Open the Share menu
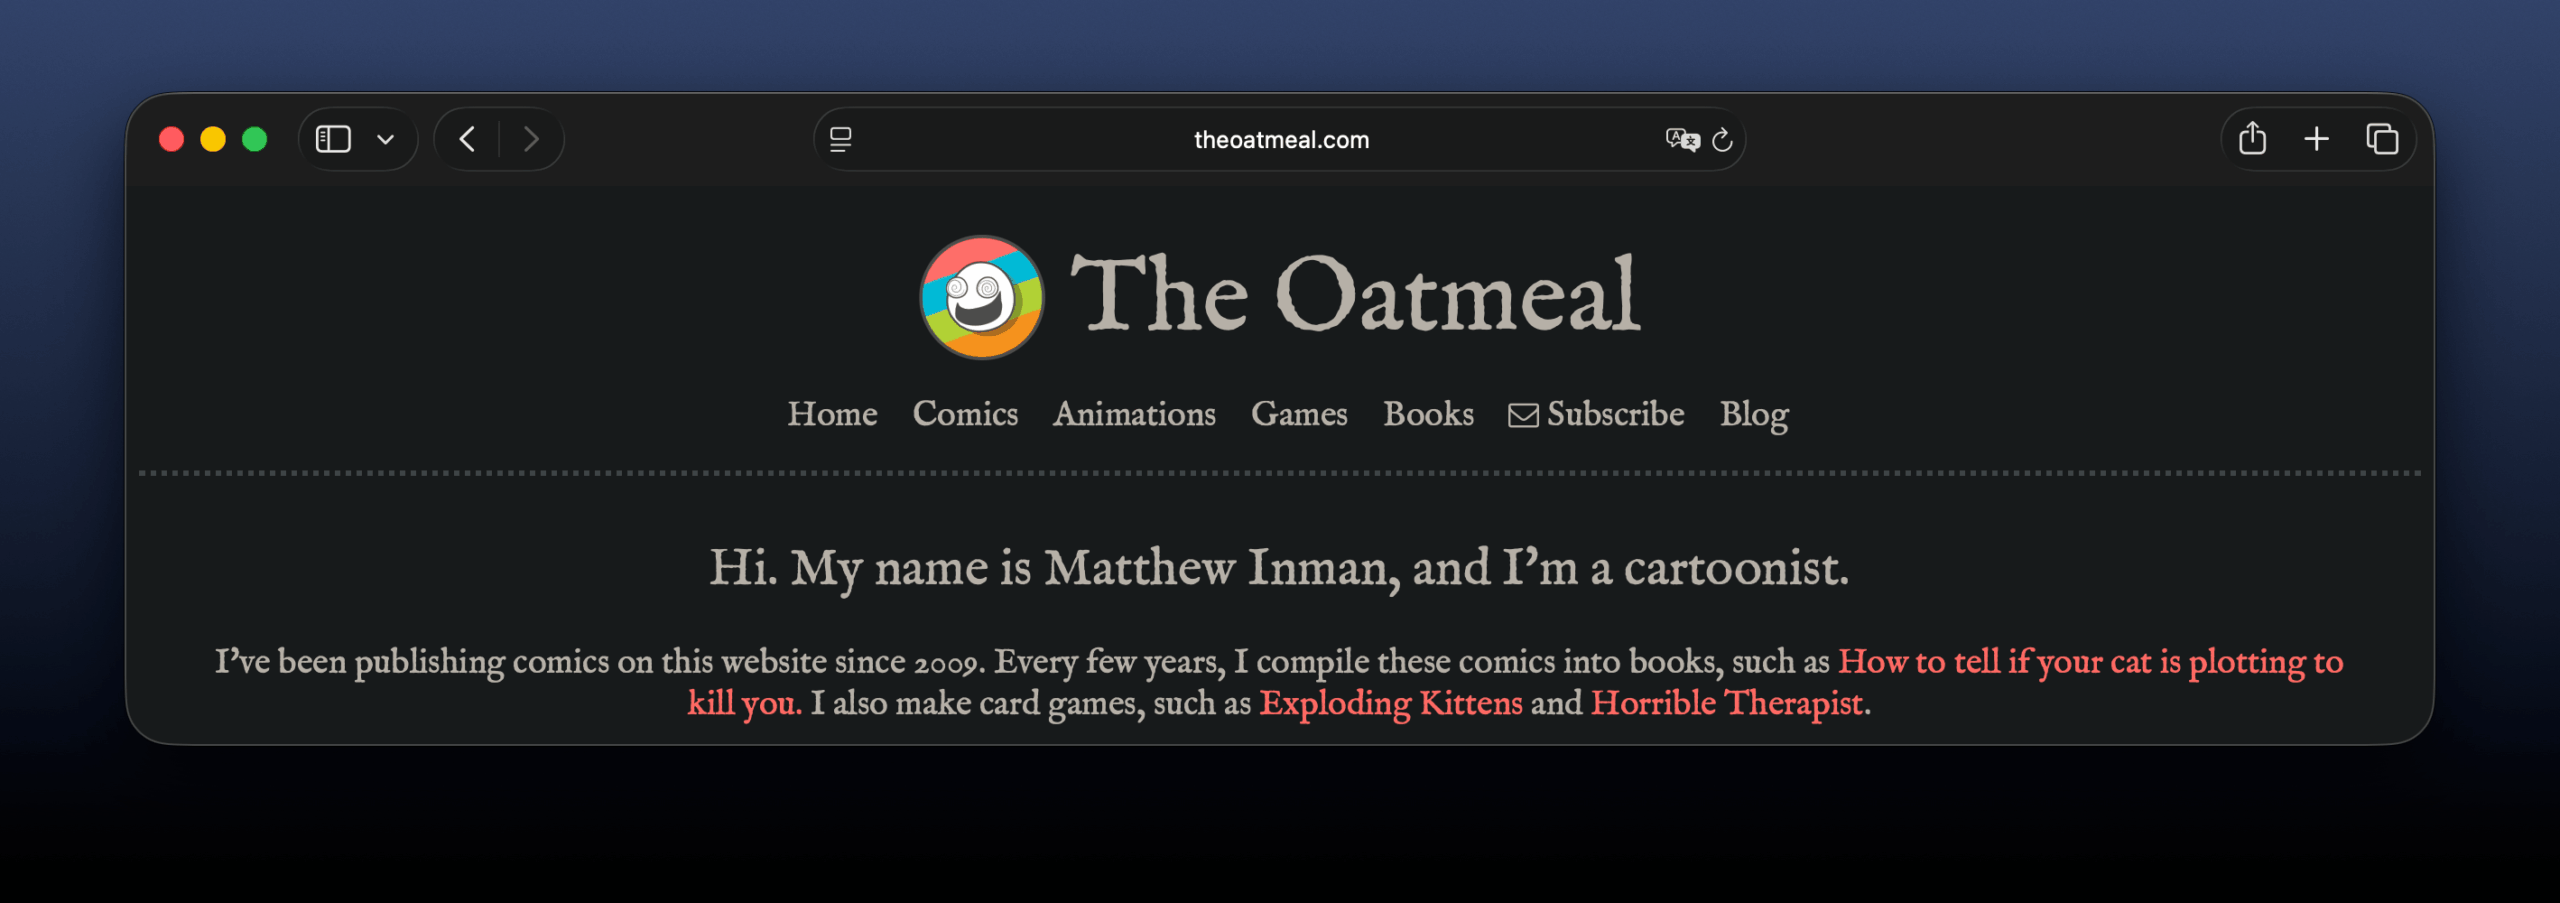The image size is (2560, 903). (x=2252, y=138)
